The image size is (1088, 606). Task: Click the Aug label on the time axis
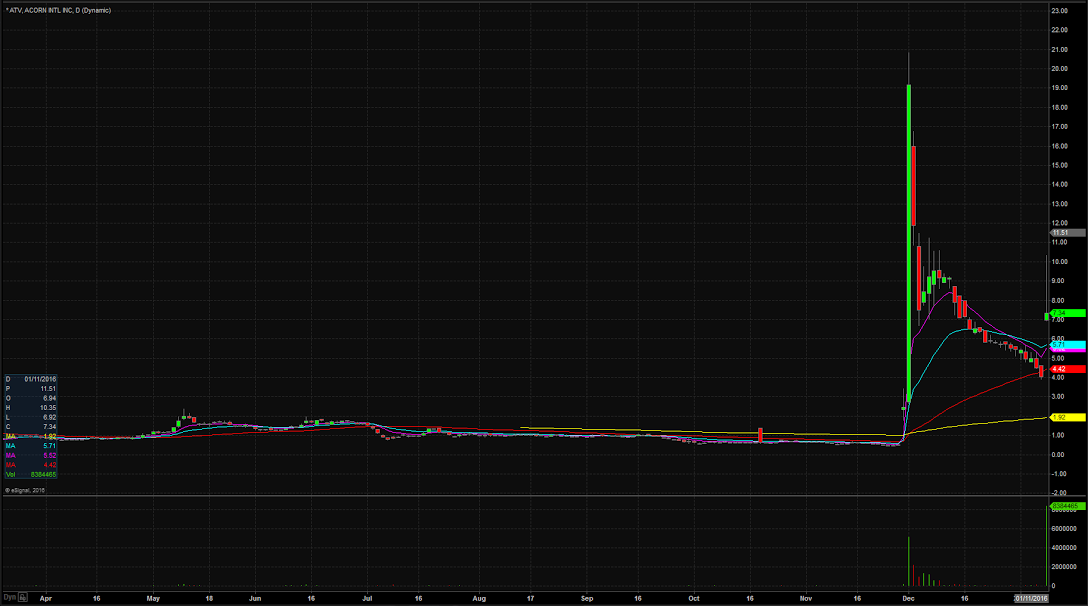479,598
